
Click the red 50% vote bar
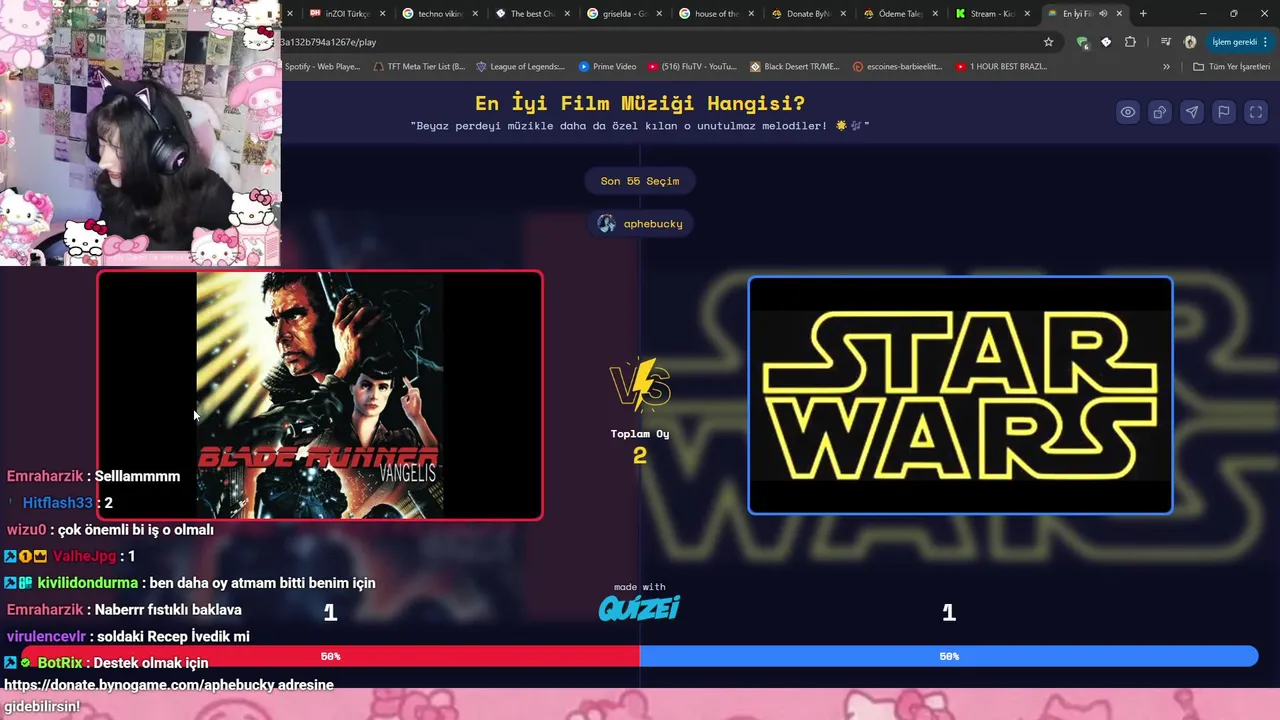click(x=330, y=656)
